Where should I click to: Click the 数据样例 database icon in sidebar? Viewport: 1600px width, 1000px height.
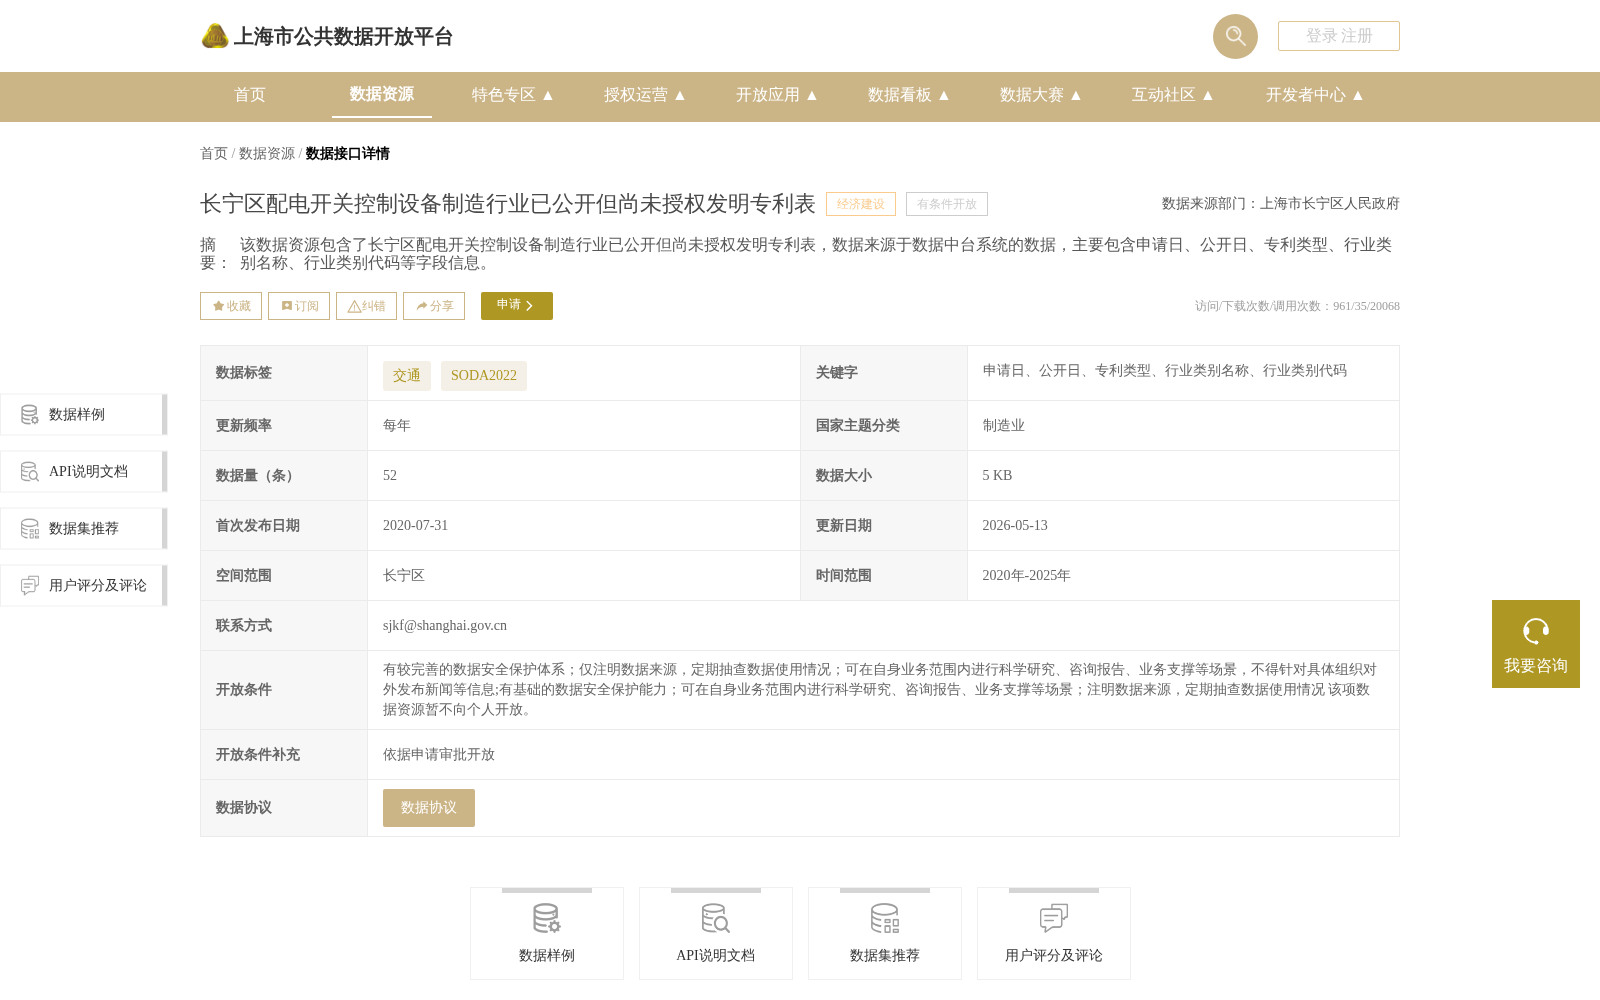coord(30,415)
